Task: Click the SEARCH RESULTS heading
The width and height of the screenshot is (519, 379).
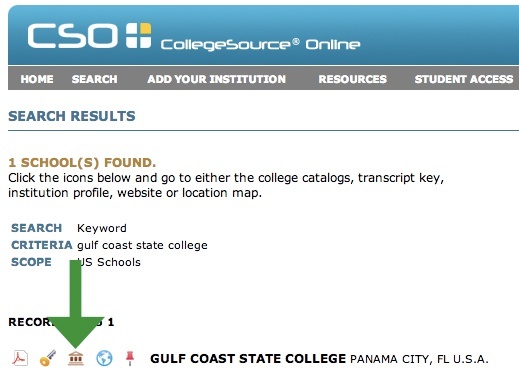Action: (x=72, y=116)
